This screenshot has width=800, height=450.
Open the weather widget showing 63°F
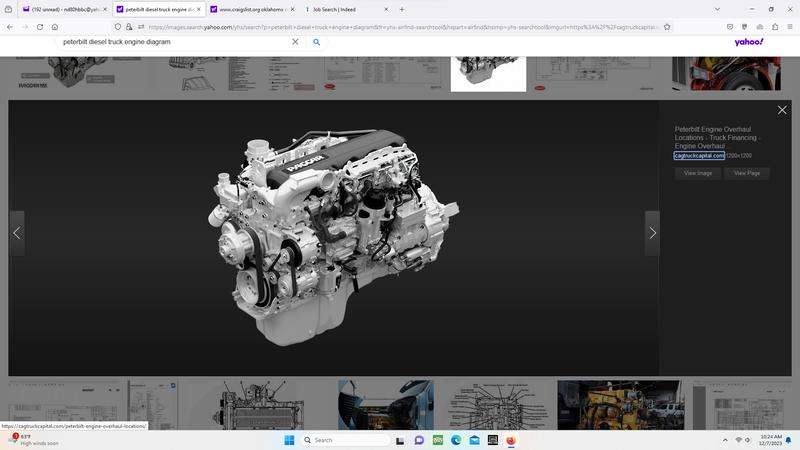[x=33, y=440]
